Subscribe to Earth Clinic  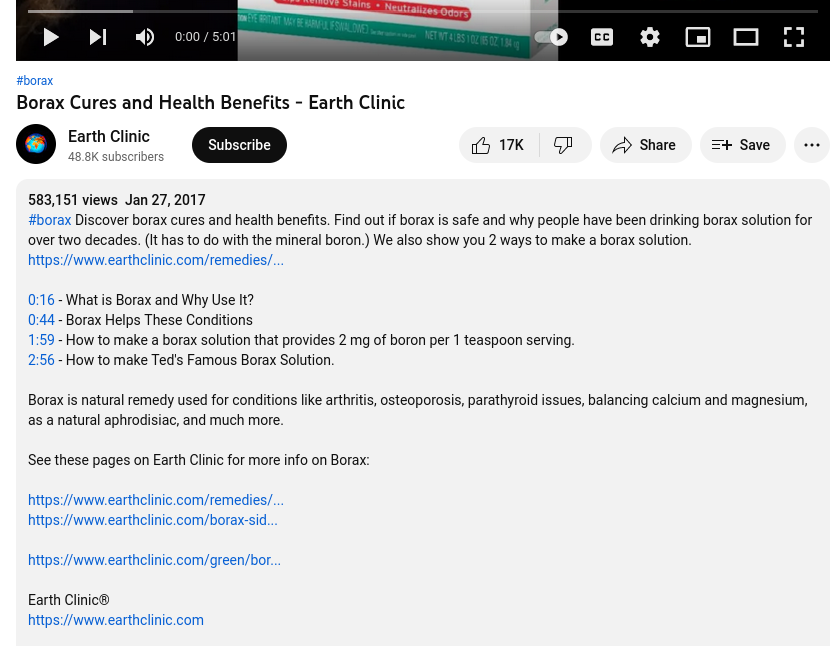point(239,145)
